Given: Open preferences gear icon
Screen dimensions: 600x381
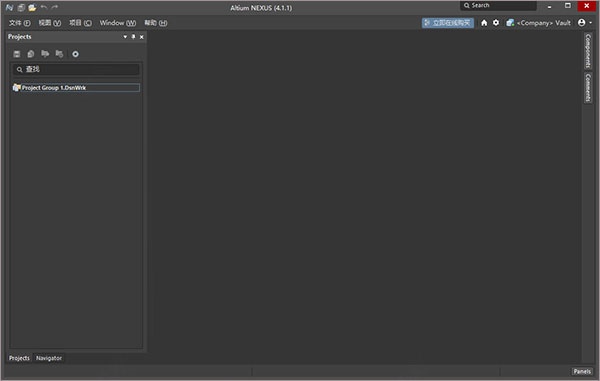Looking at the screenshot, I should [x=496, y=23].
